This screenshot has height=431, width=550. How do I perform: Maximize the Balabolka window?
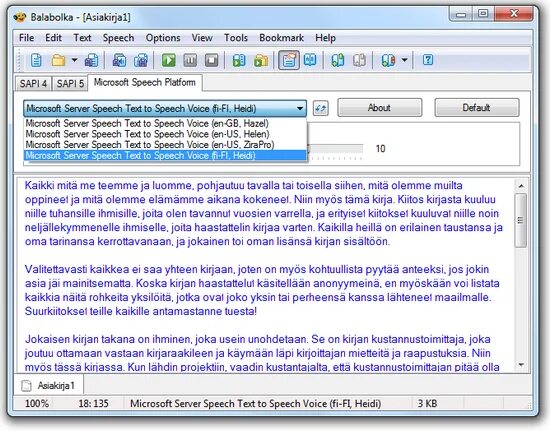click(483, 14)
